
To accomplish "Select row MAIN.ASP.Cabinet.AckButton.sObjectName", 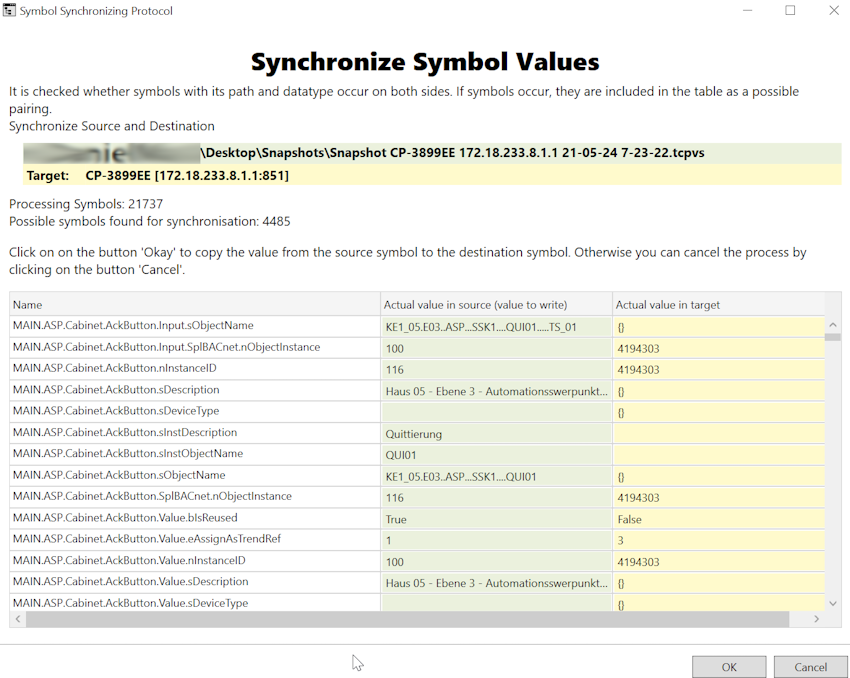I will pyautogui.click(x=417, y=476).
